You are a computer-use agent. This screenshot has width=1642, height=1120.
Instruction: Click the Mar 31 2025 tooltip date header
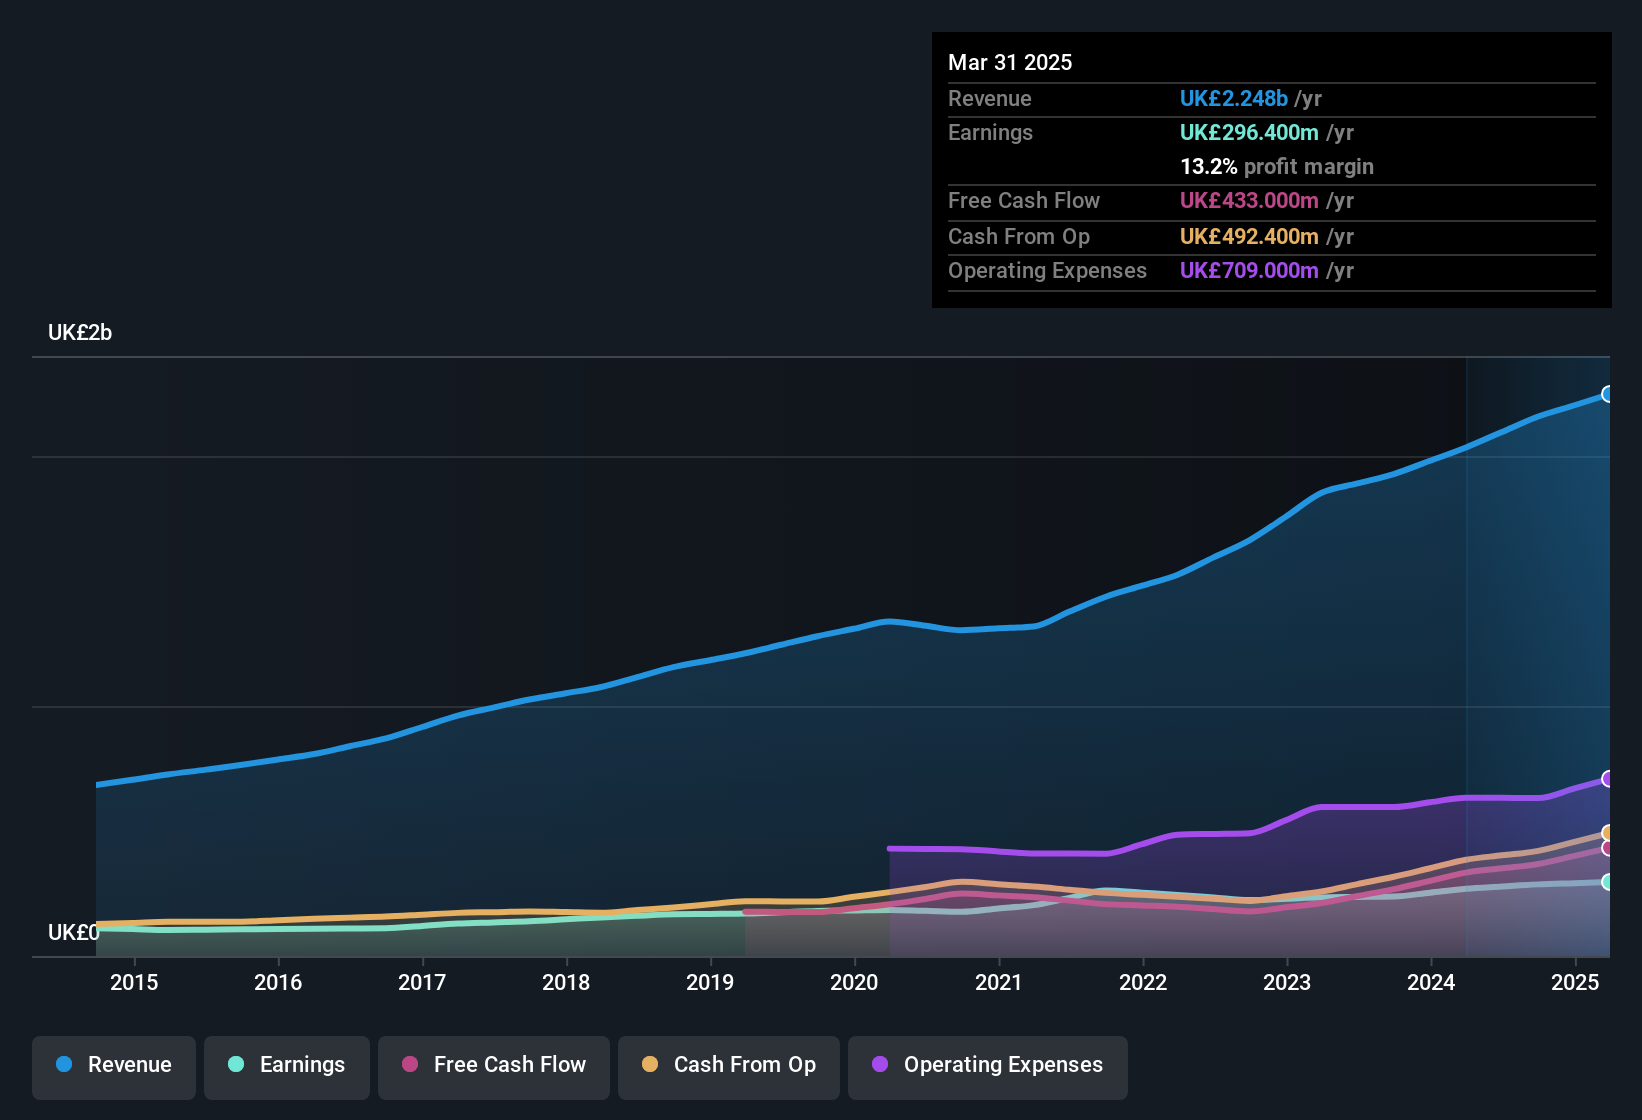coord(1010,63)
